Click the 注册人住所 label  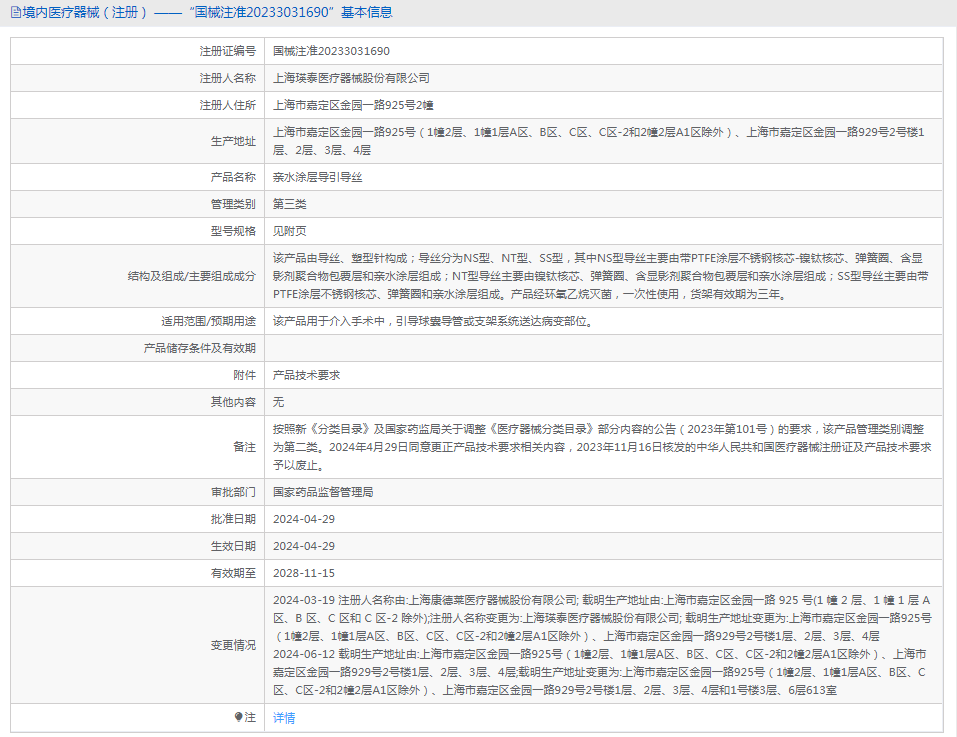(228, 105)
